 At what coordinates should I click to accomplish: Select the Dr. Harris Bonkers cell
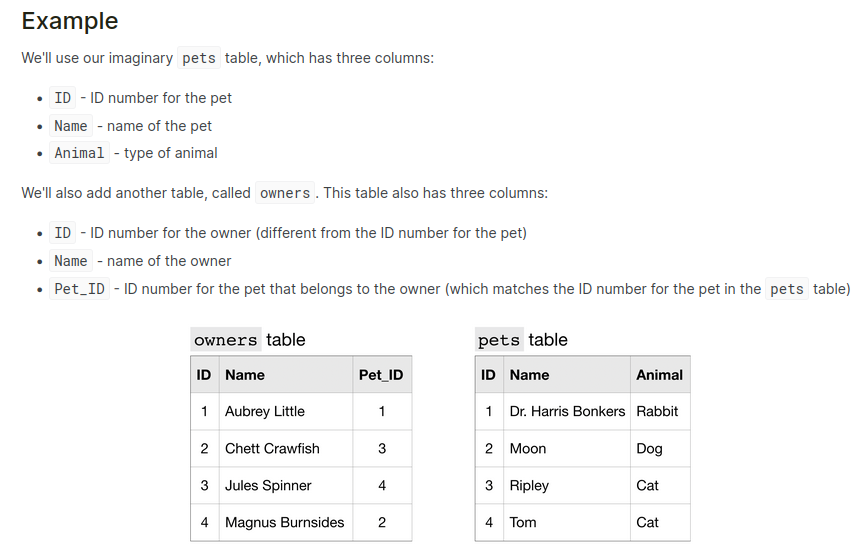click(567, 411)
